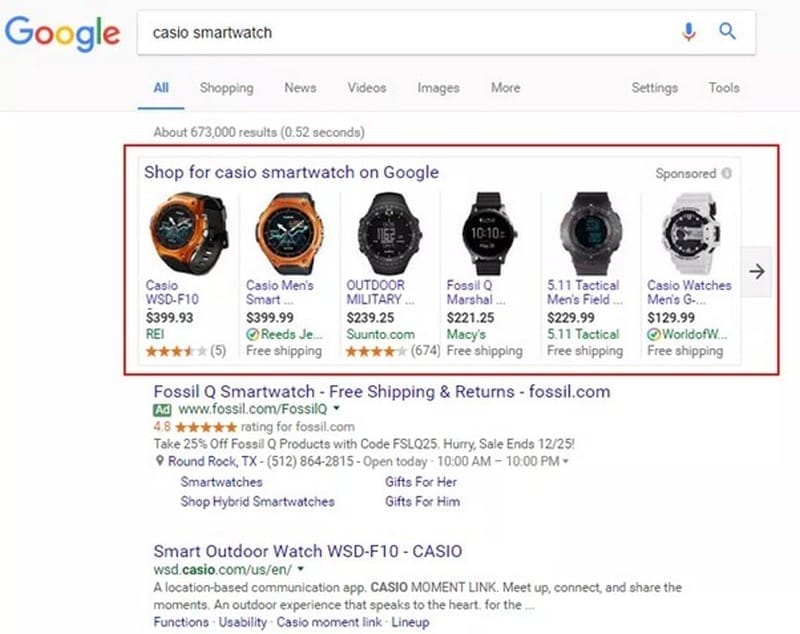The width and height of the screenshot is (800, 634).
Task: Click the trusted store checkmark beside Reeds Je...
Action: click(253, 333)
